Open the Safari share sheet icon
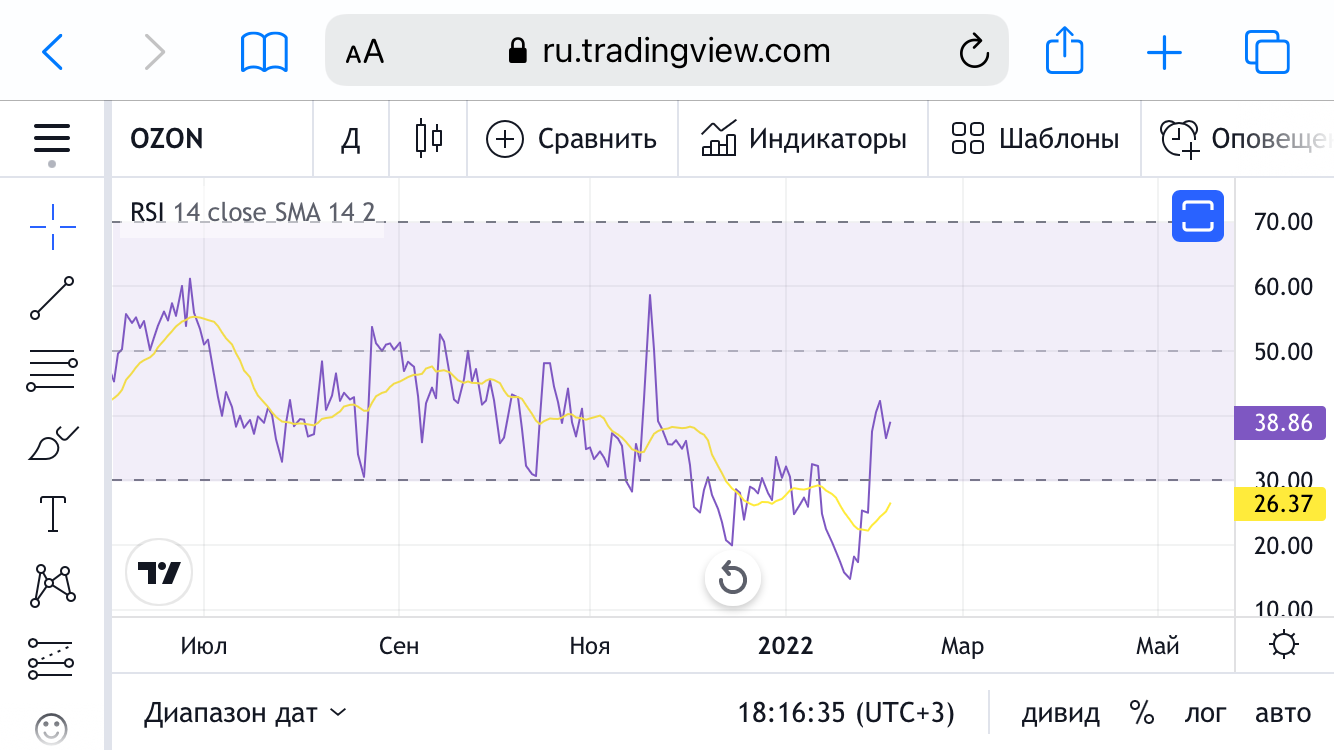Image resolution: width=1334 pixels, height=750 pixels. point(1064,49)
